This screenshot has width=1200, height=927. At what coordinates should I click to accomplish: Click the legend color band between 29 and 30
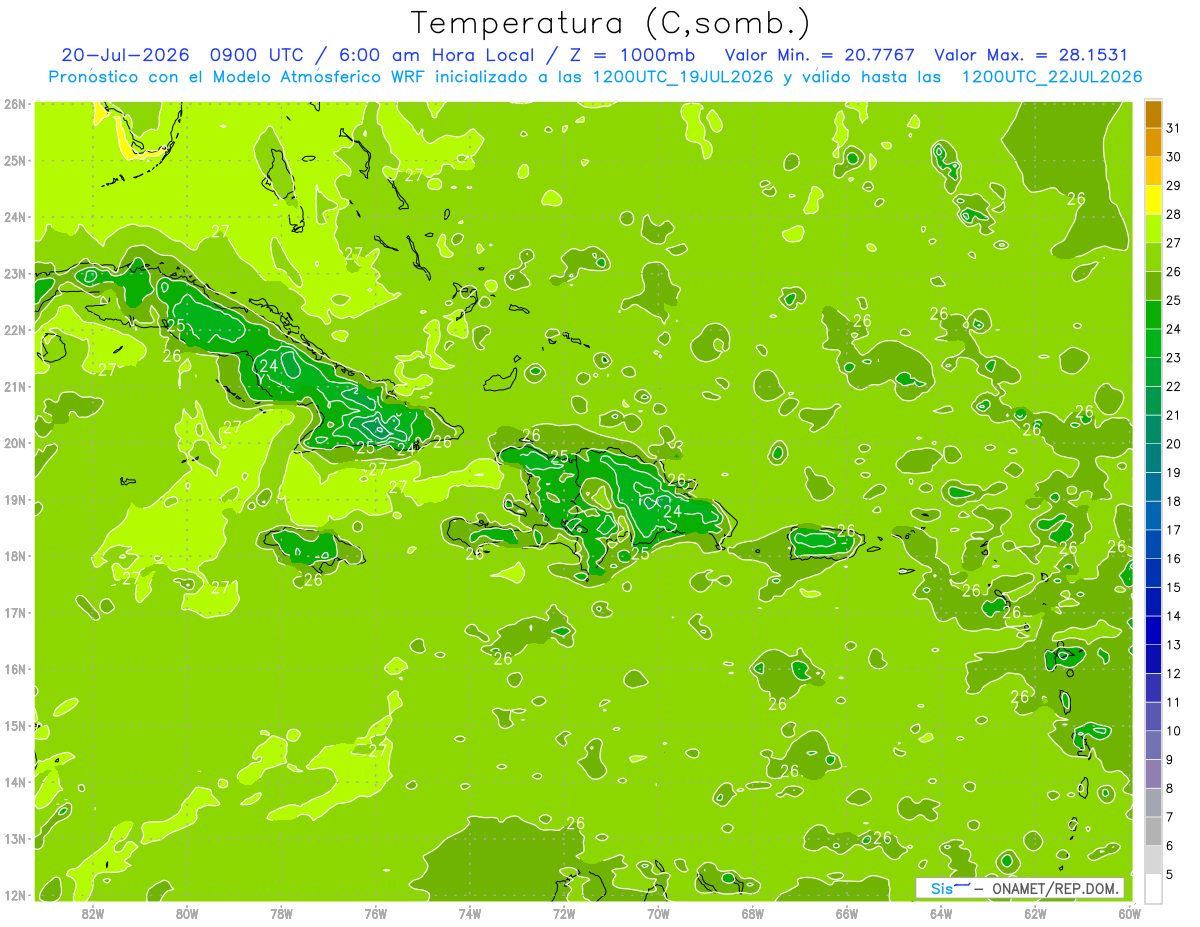pos(1153,171)
